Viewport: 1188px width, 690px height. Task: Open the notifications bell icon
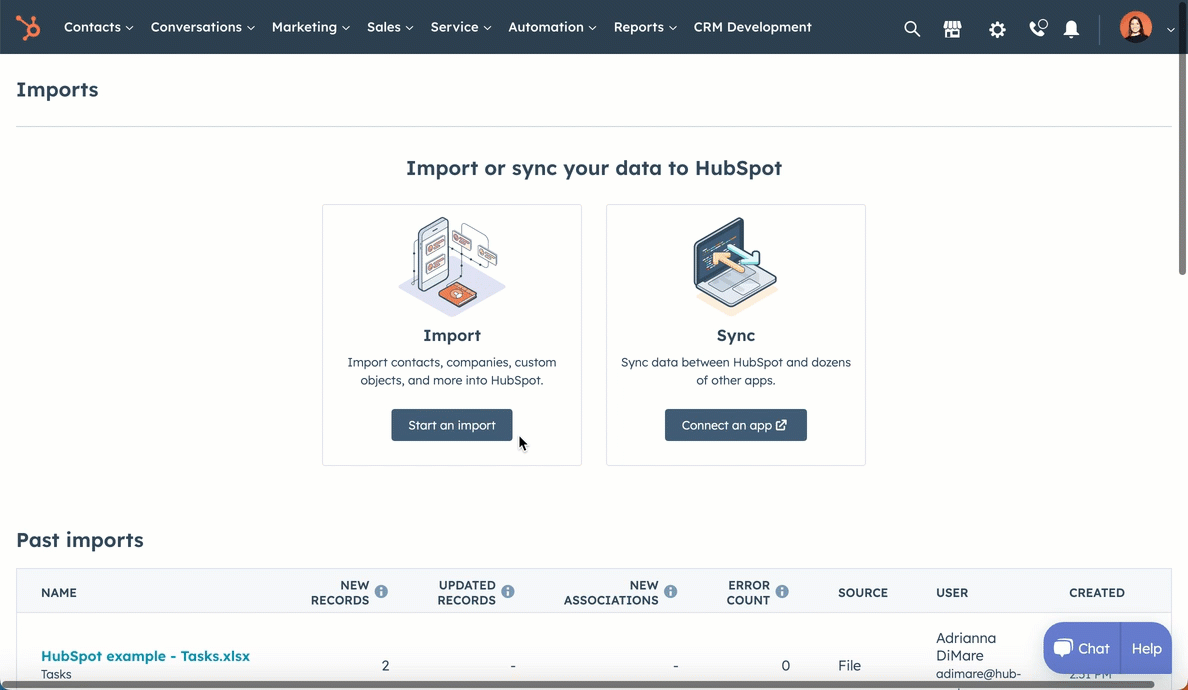[x=1071, y=29]
